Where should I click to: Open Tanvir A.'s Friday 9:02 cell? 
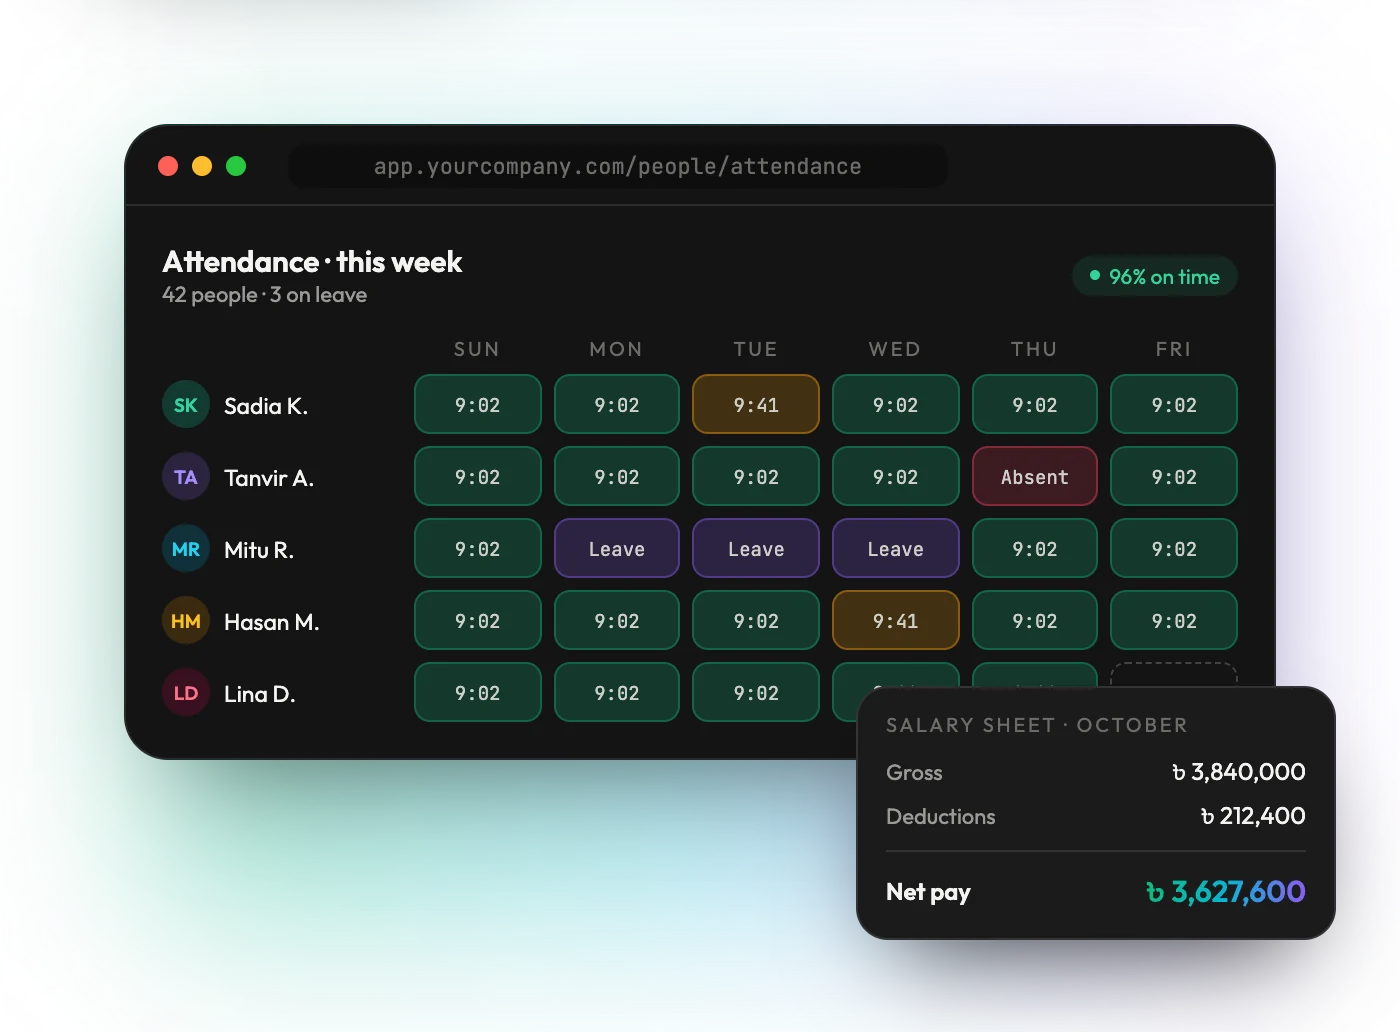1174,476
